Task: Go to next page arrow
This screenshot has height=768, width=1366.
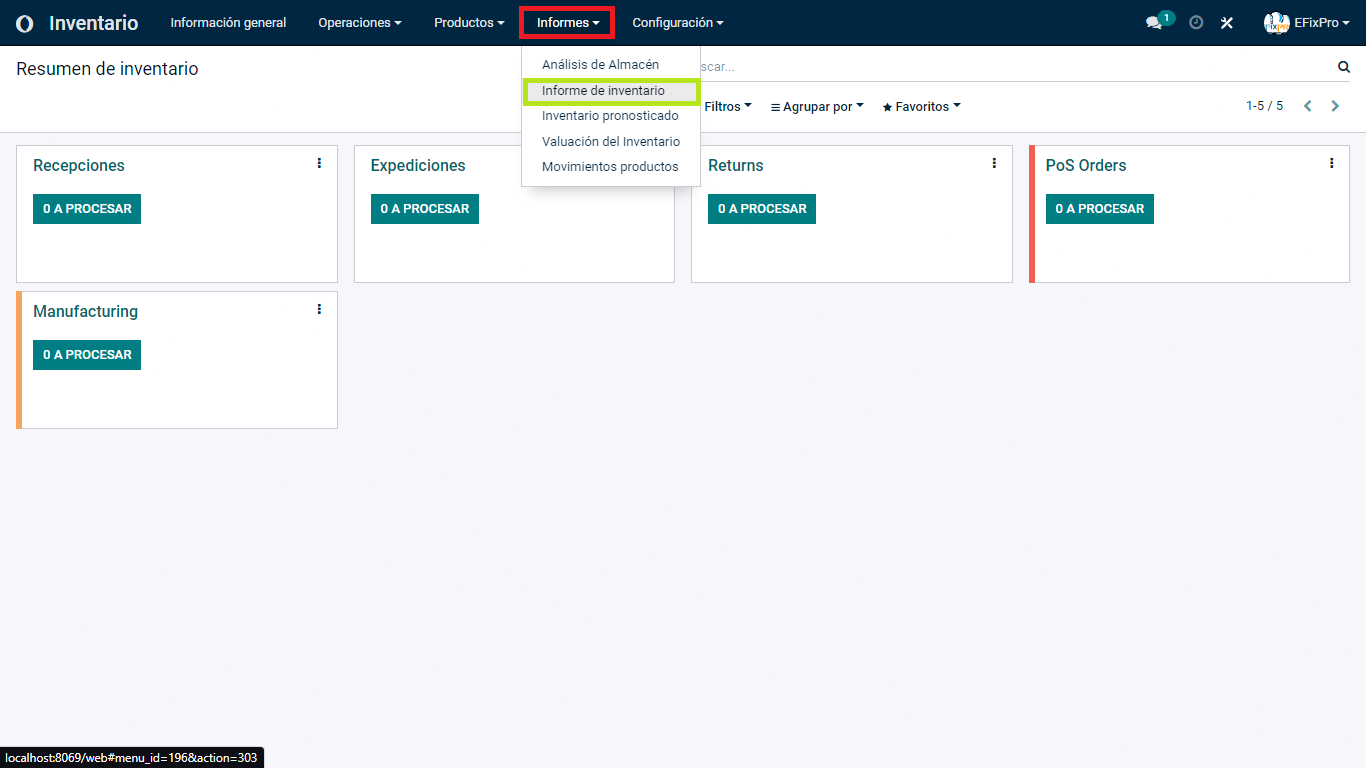Action: pos(1335,106)
